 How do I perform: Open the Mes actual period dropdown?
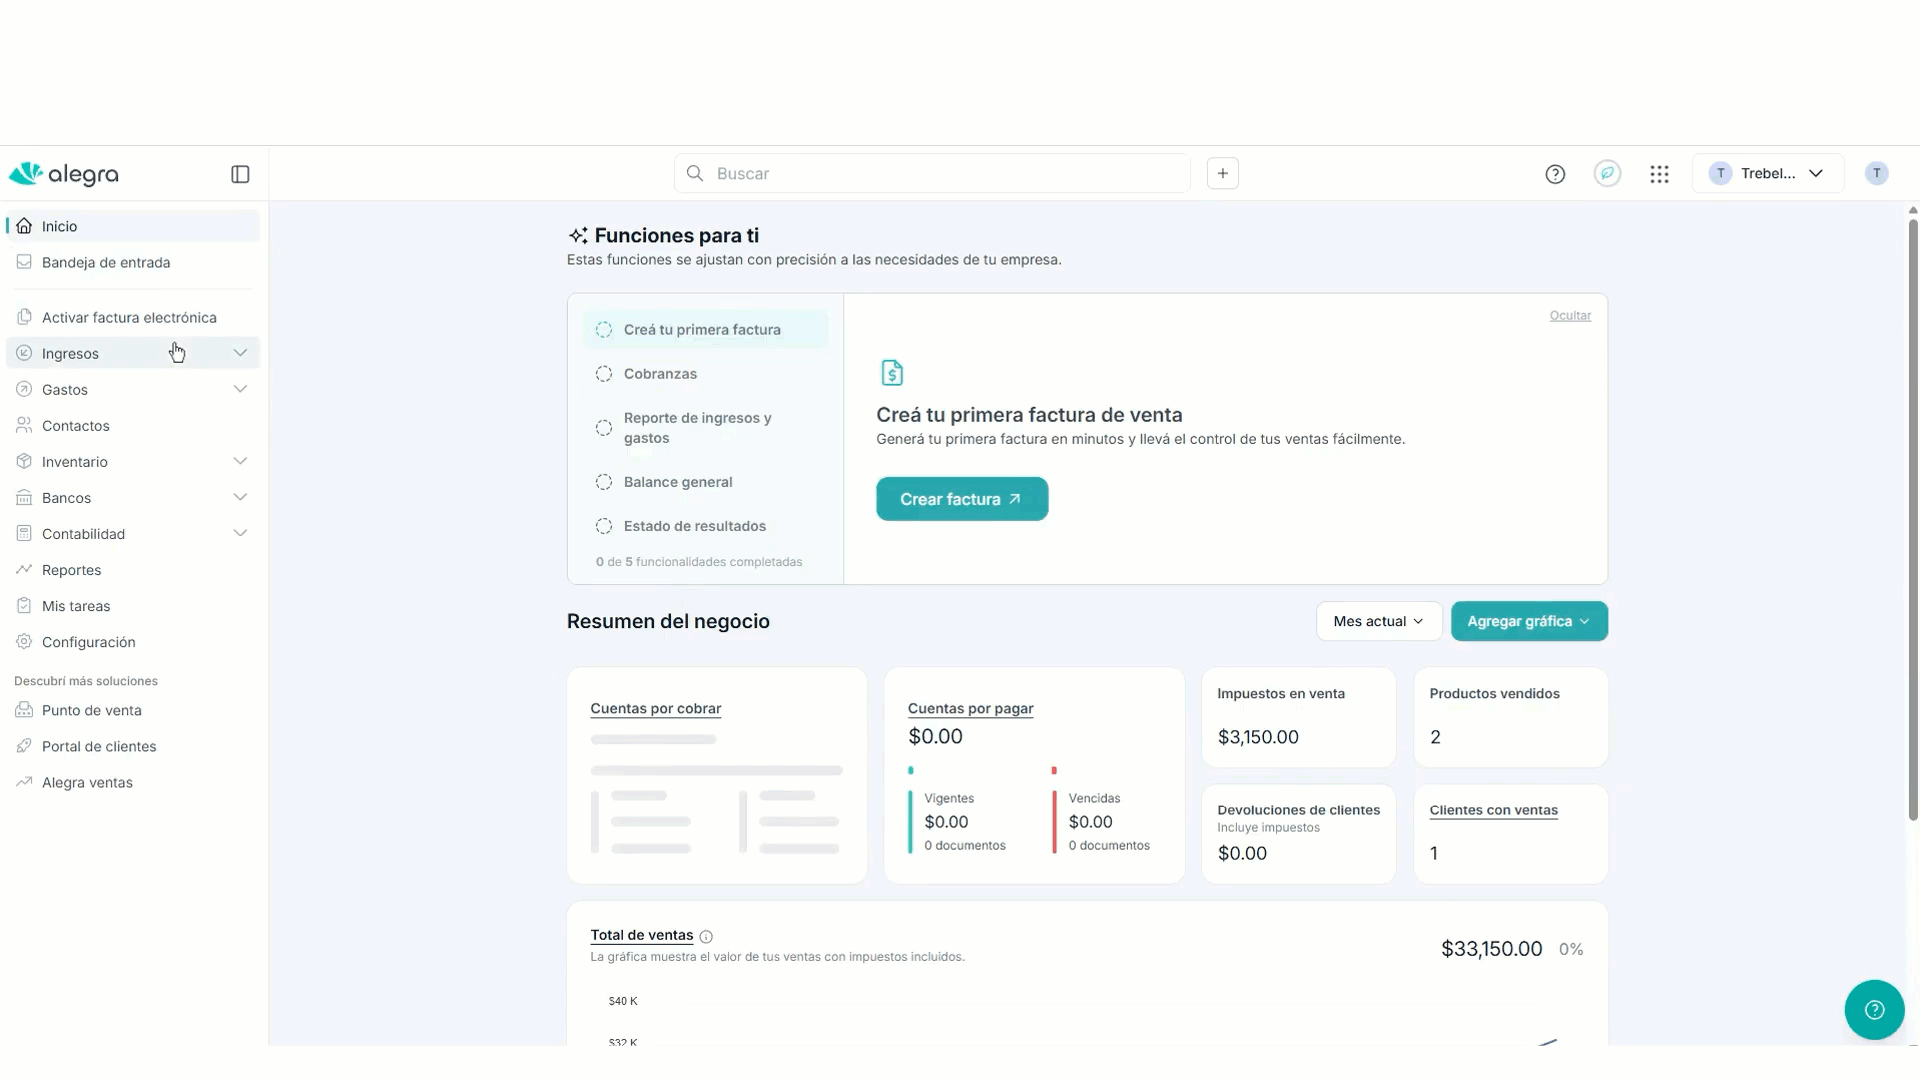[1379, 621]
